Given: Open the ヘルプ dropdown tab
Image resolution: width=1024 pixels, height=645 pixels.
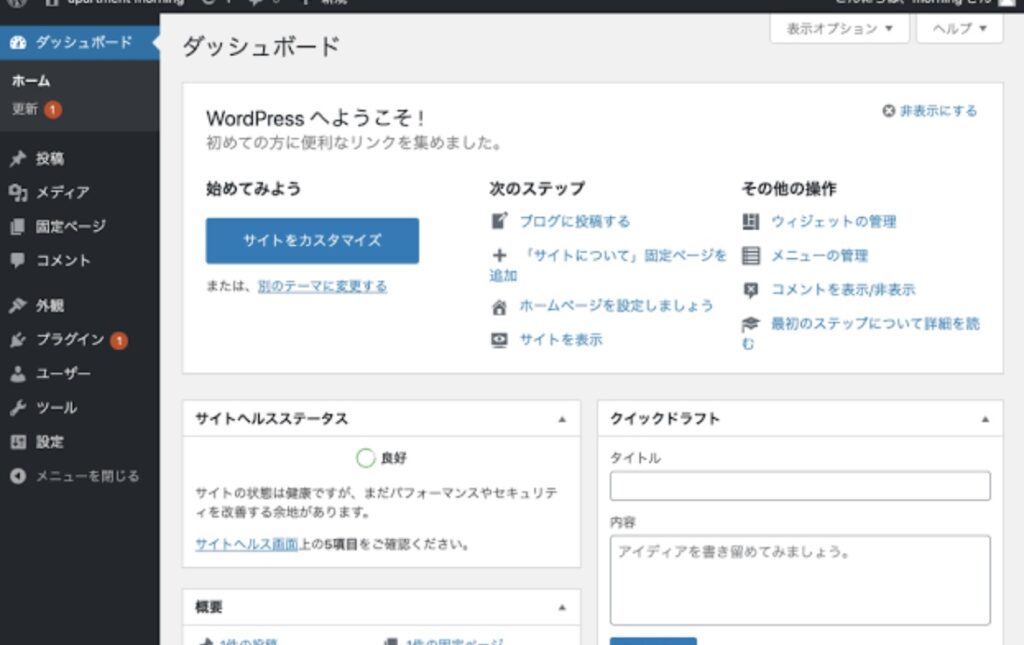Looking at the screenshot, I should 959,29.
